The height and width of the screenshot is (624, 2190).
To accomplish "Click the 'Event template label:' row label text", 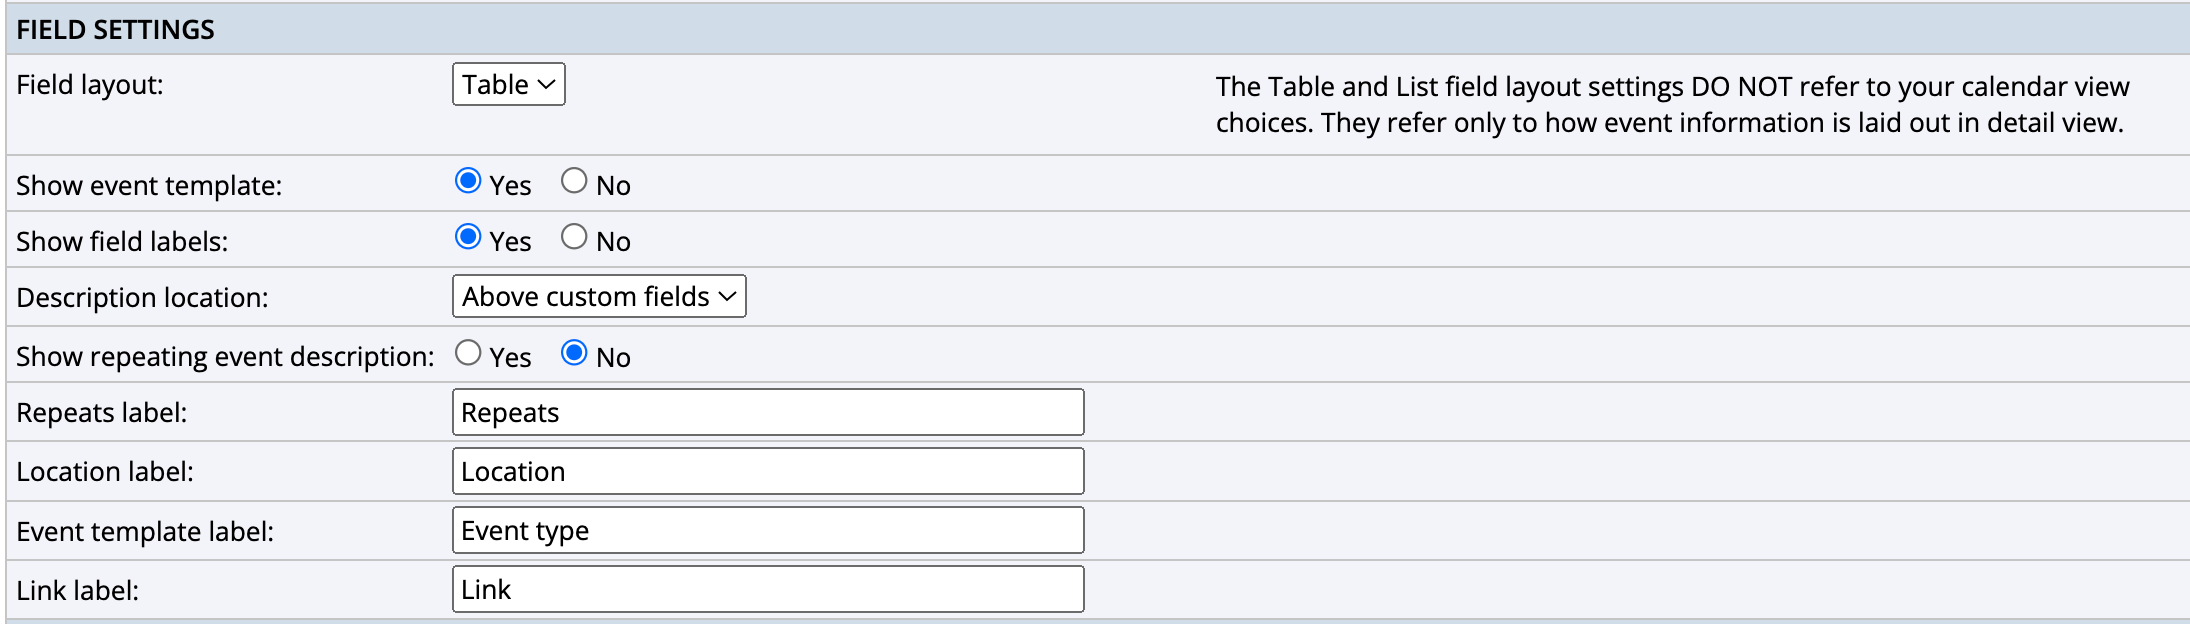I will 145,532.
